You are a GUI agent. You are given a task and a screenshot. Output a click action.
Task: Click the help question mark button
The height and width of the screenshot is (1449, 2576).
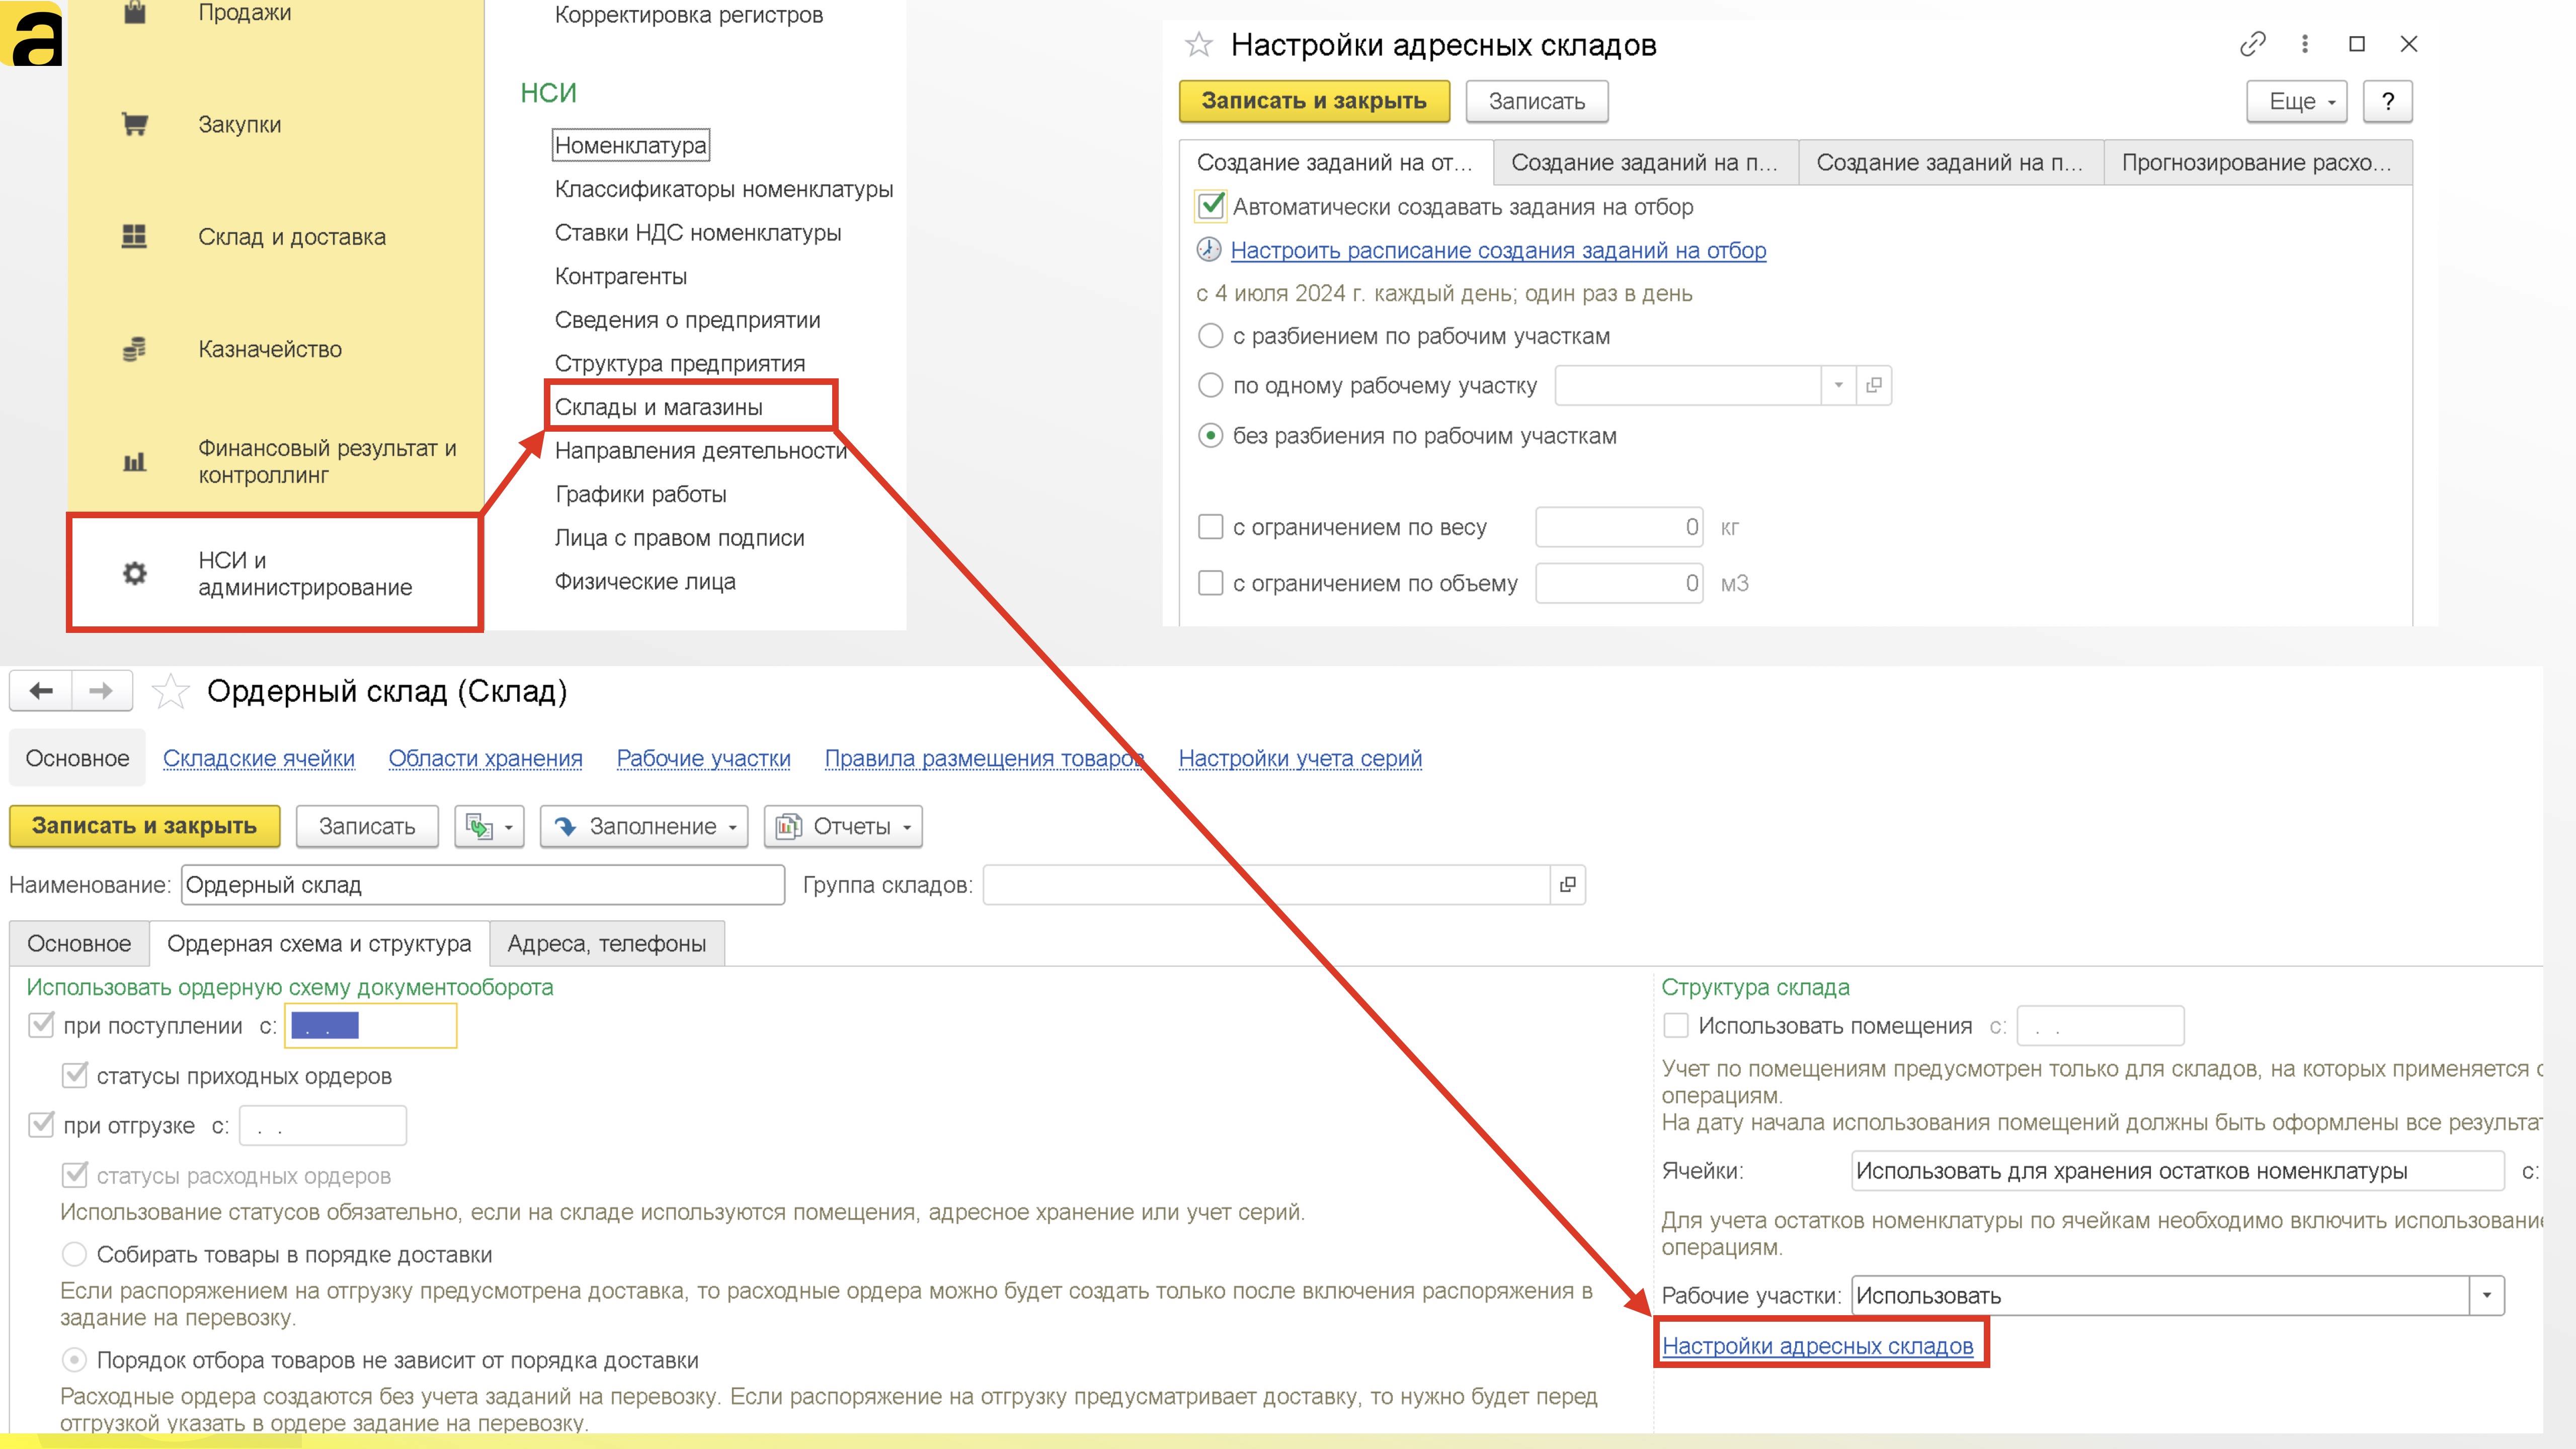tap(2388, 101)
